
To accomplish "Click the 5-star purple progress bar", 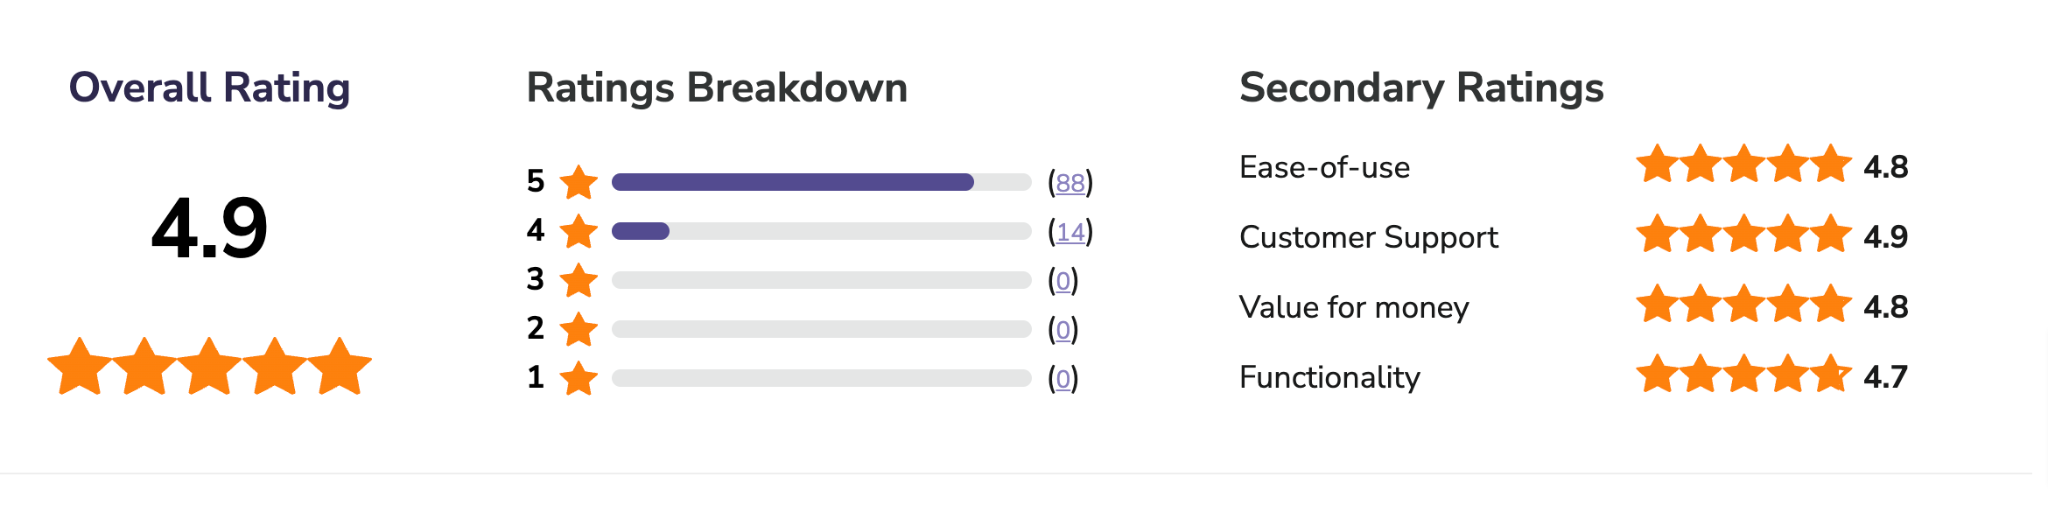I will click(x=821, y=182).
